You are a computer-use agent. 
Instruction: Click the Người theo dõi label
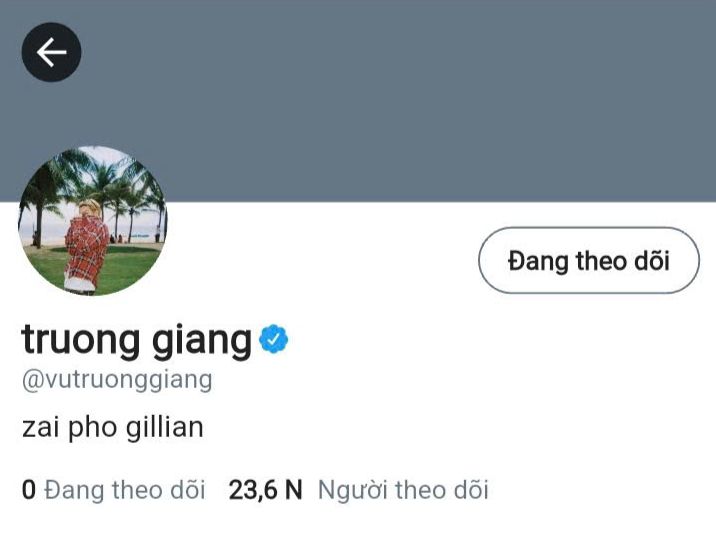tap(403, 490)
